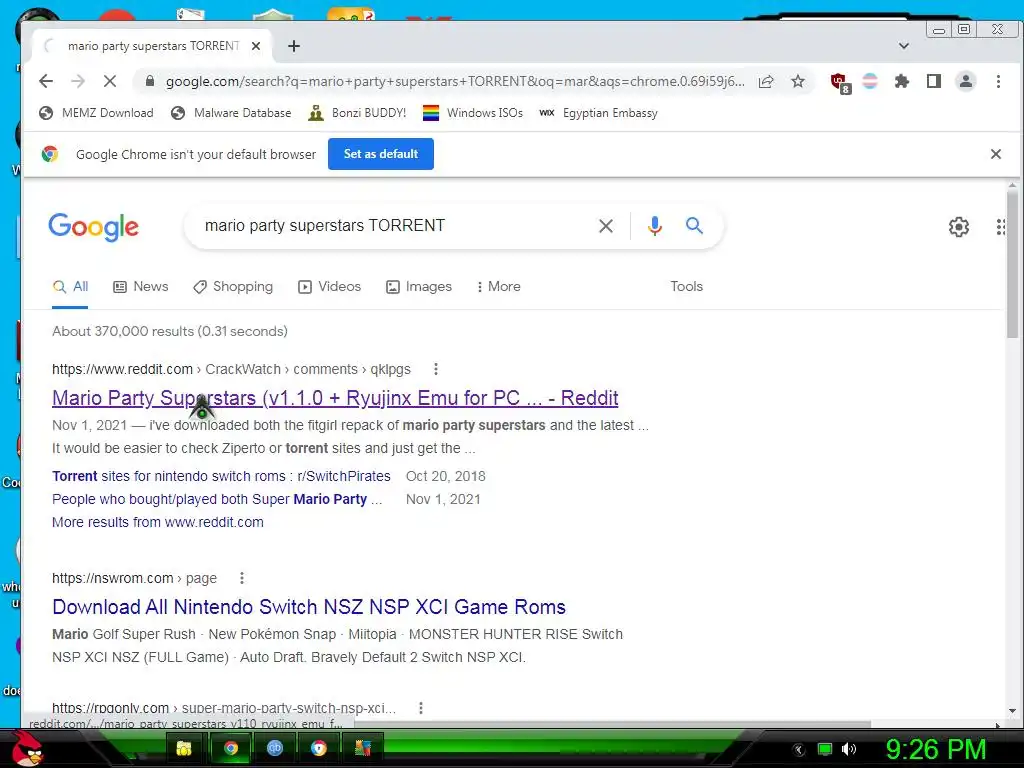Expand the More search categories

[498, 287]
